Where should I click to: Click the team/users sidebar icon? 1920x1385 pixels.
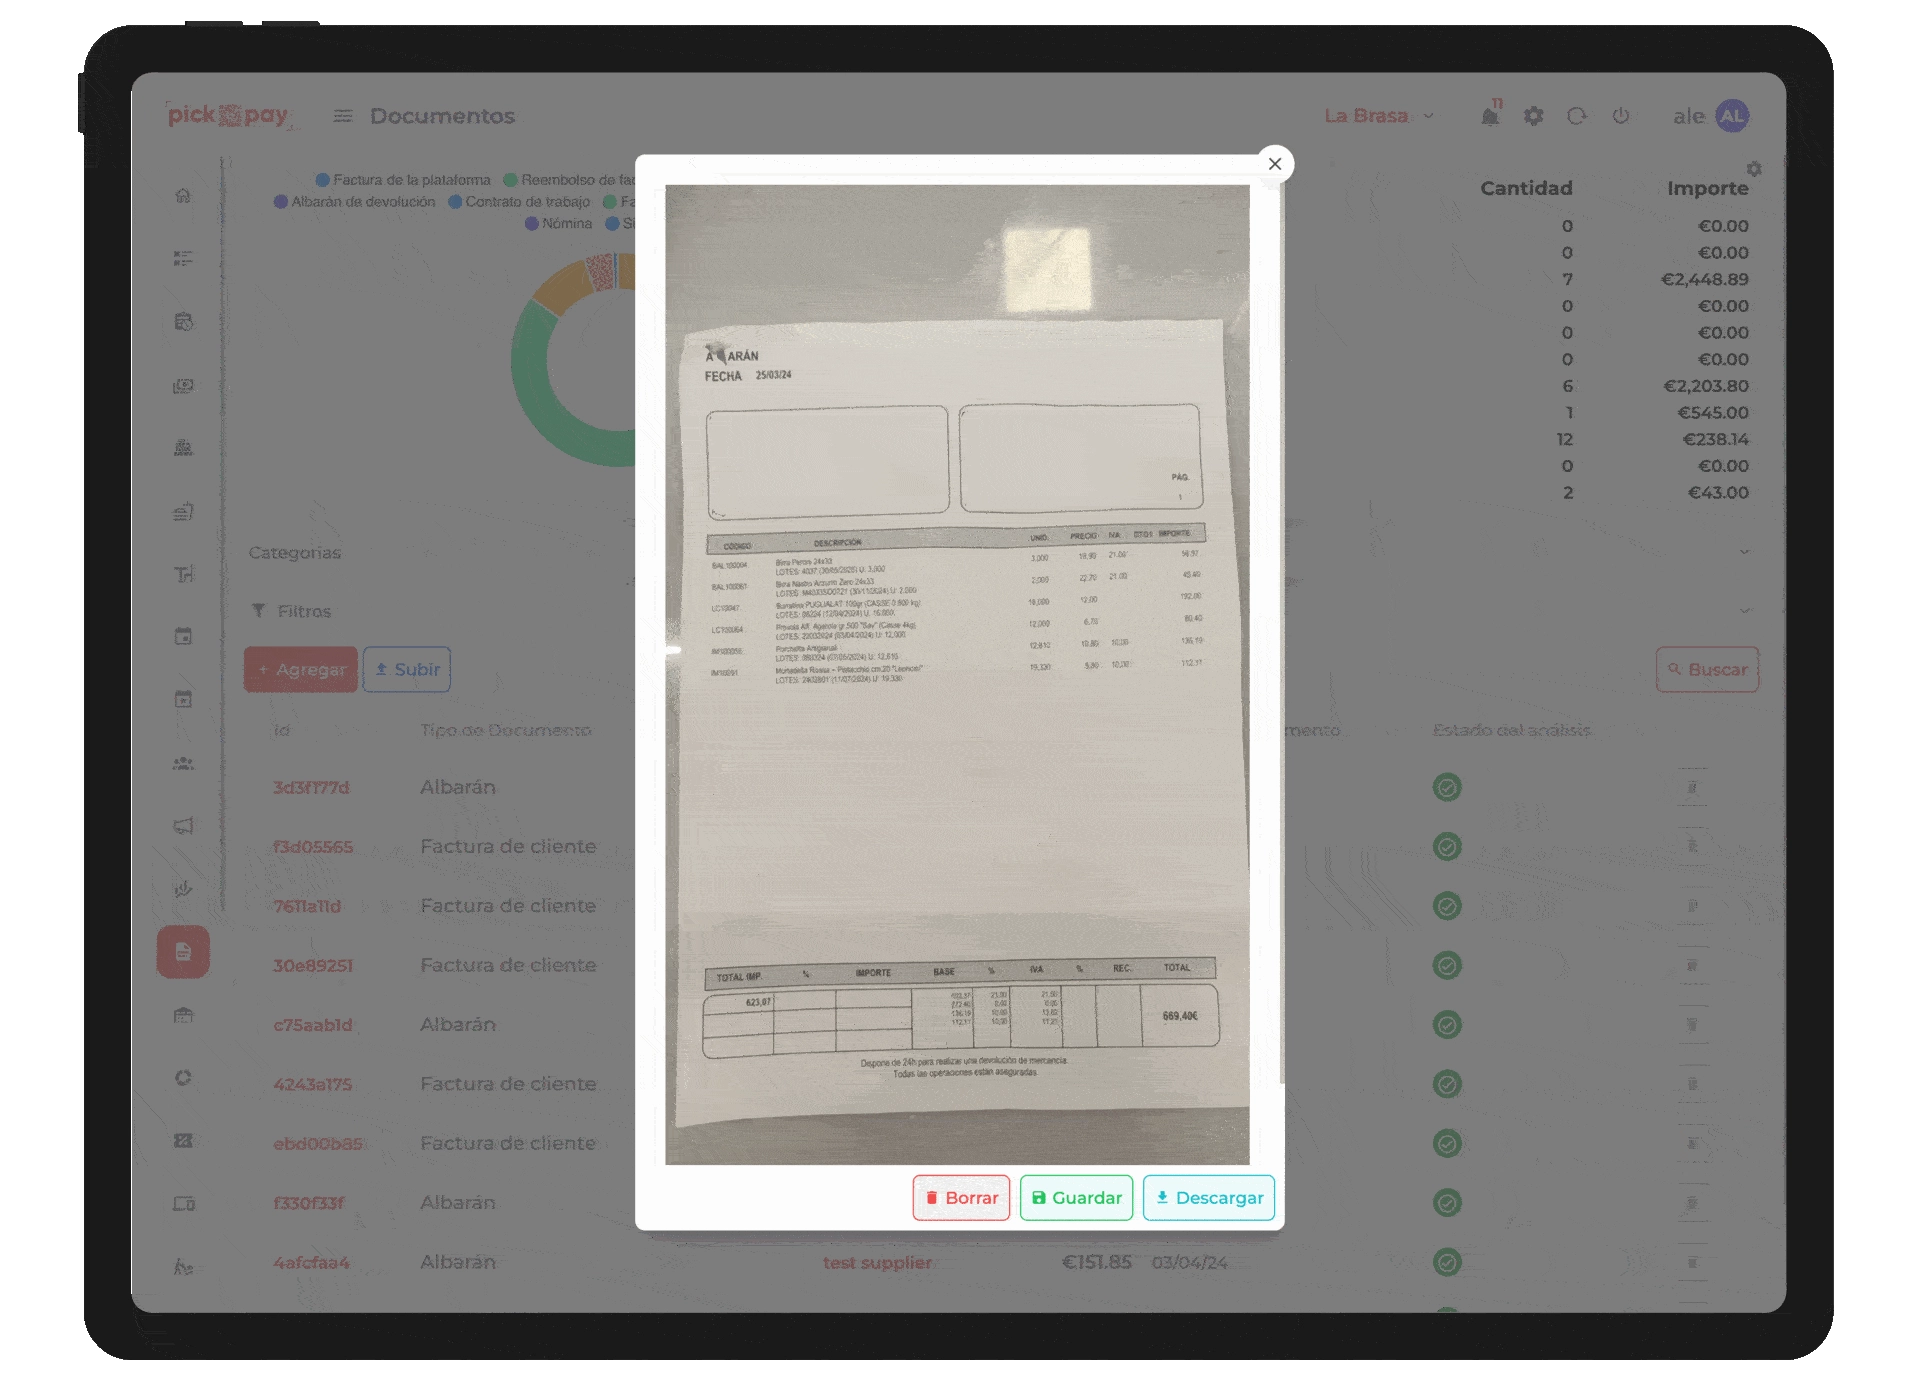182,762
